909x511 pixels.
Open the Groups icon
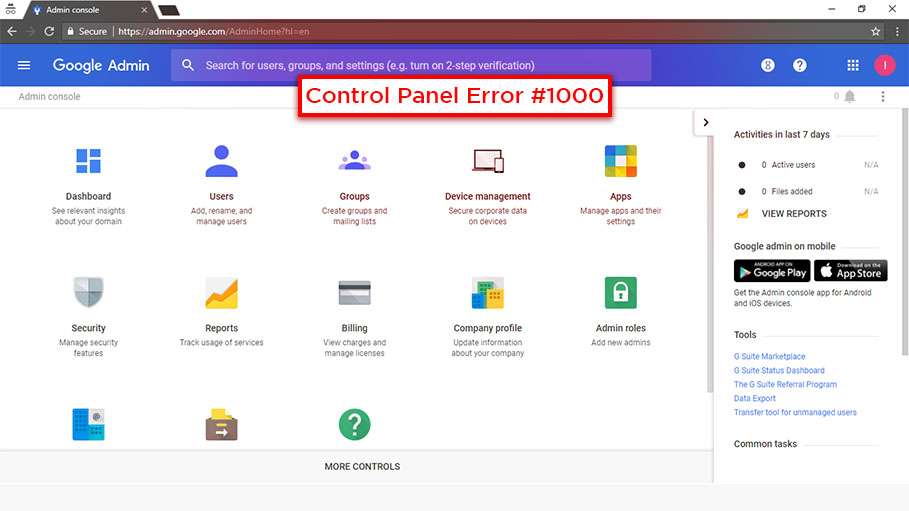click(x=354, y=160)
